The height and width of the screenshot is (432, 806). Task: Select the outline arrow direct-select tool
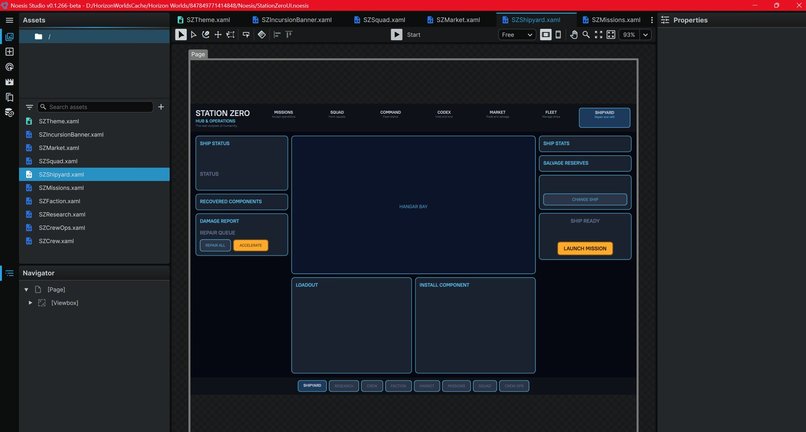(x=194, y=34)
